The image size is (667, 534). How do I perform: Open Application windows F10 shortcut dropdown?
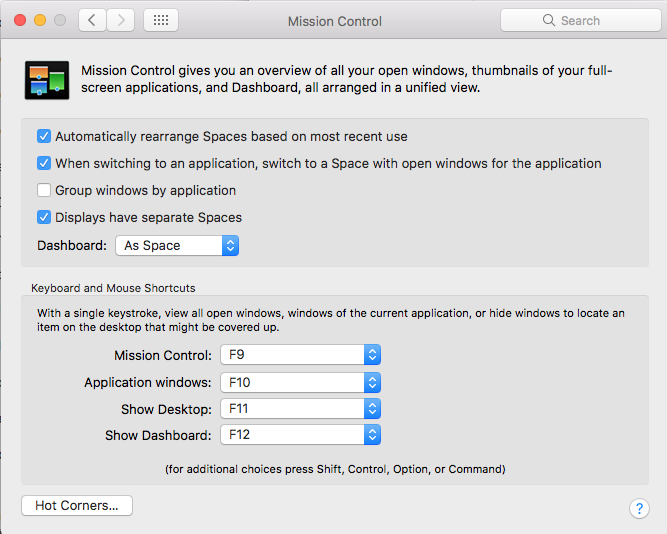click(x=300, y=382)
